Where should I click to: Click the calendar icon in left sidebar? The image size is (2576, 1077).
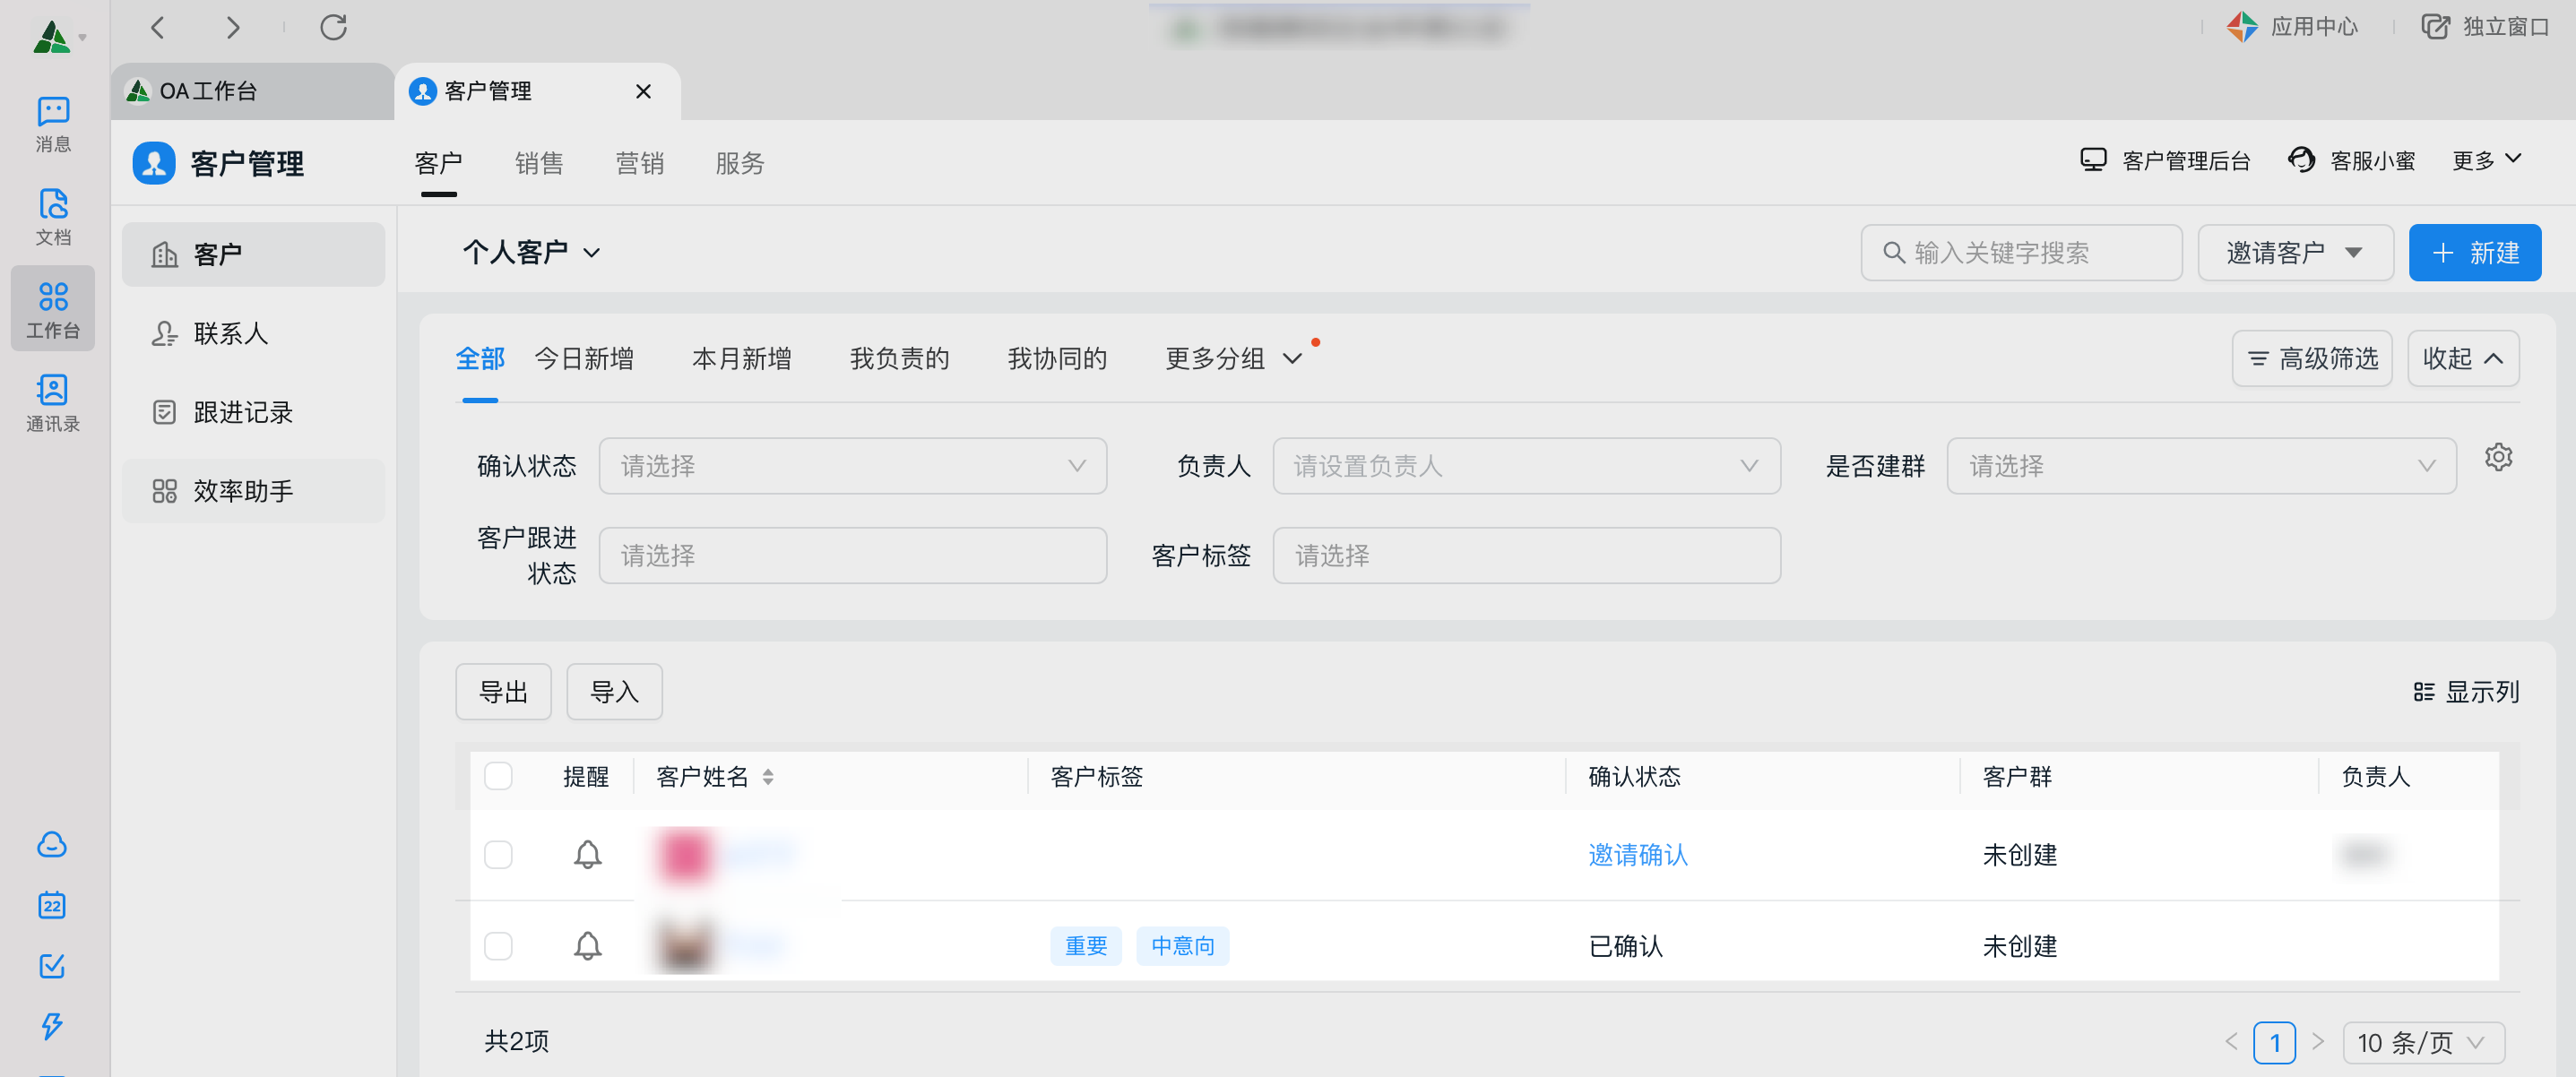(52, 905)
